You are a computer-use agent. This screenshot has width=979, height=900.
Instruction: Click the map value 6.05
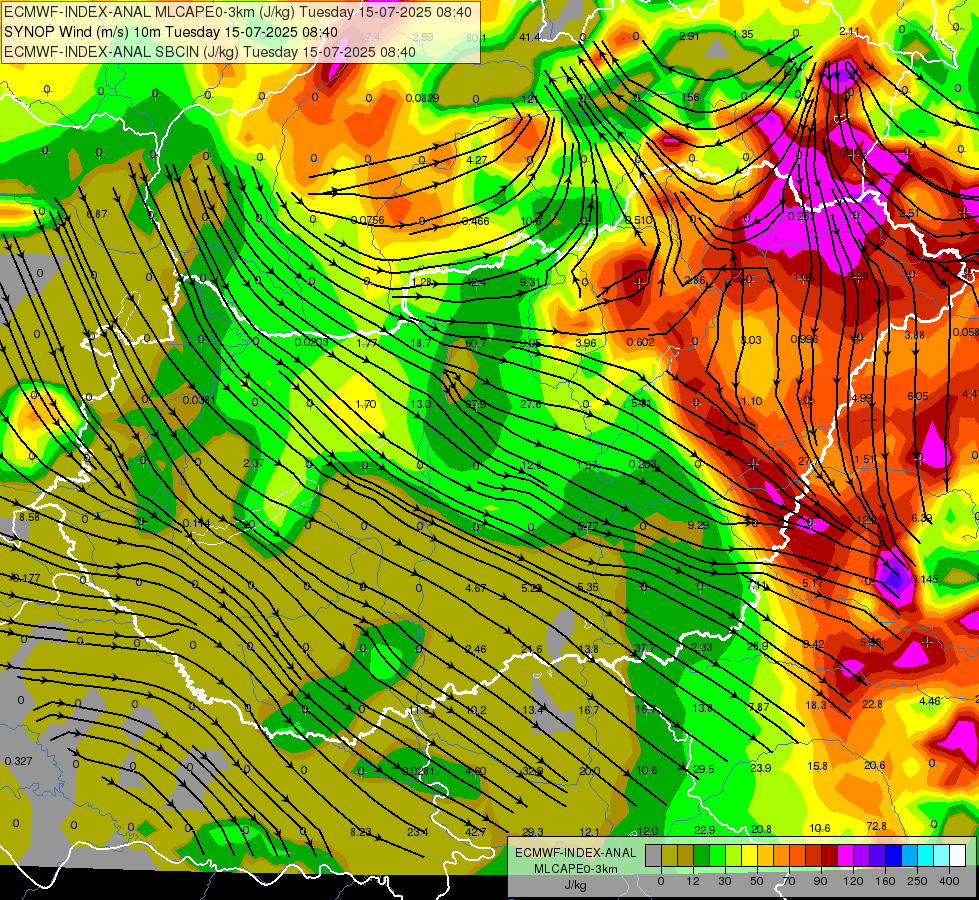(917, 396)
